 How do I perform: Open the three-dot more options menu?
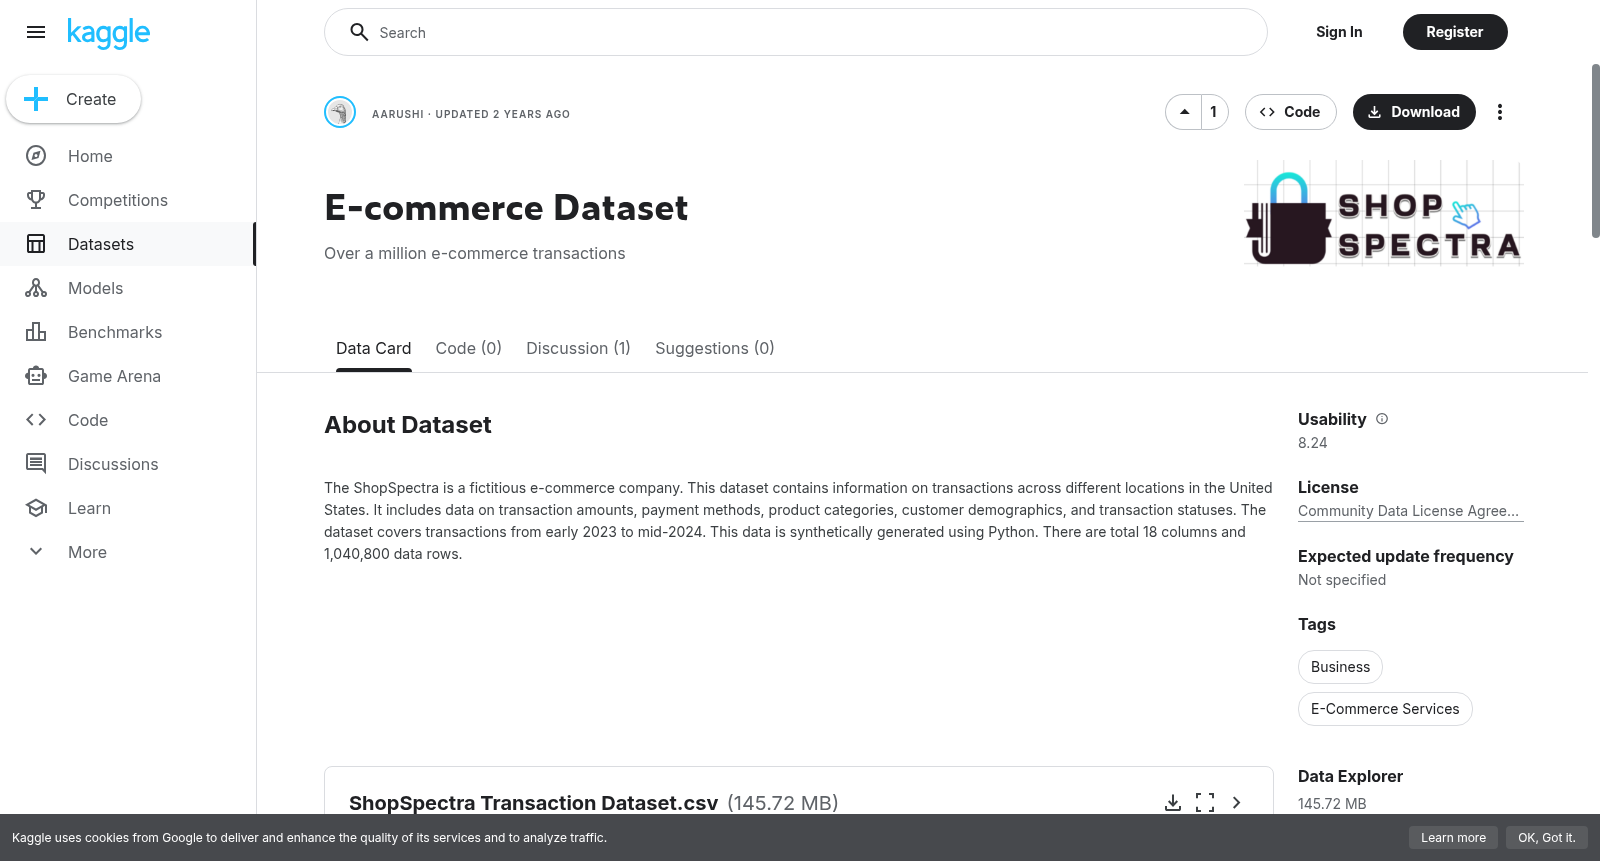pos(1500,112)
